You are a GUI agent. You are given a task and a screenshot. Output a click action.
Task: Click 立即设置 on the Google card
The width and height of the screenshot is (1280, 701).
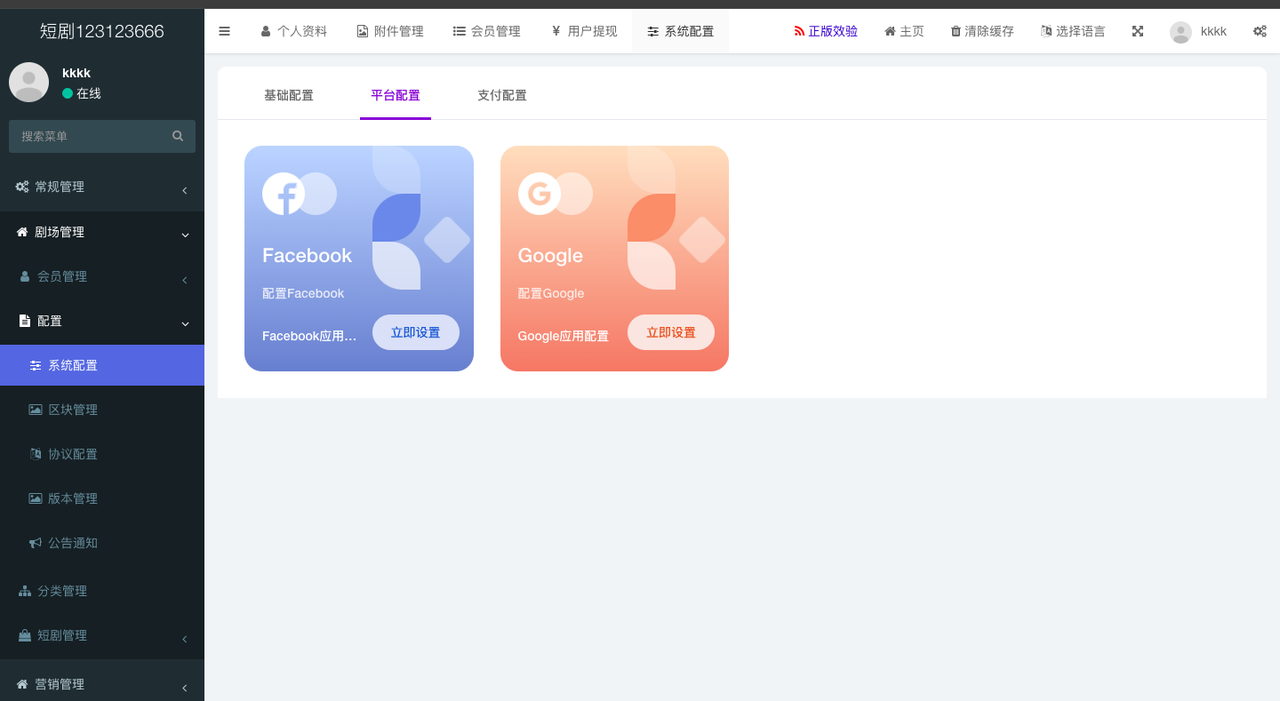click(671, 332)
